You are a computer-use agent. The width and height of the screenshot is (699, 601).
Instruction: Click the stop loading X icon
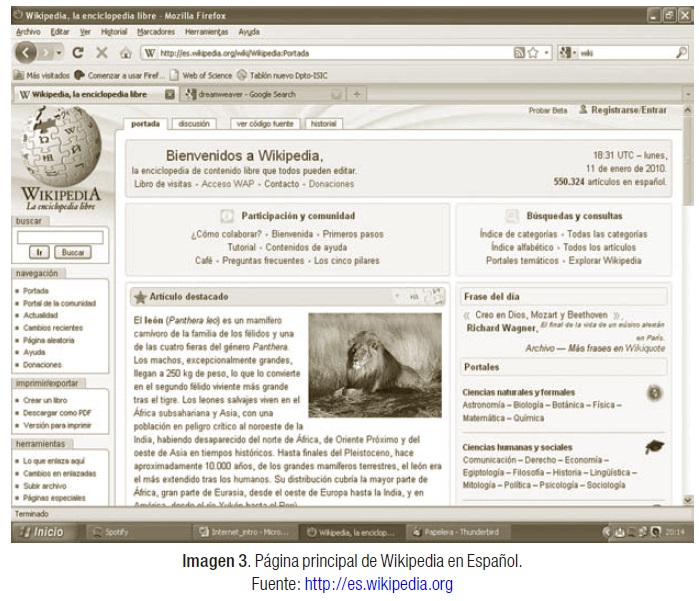coord(102,53)
